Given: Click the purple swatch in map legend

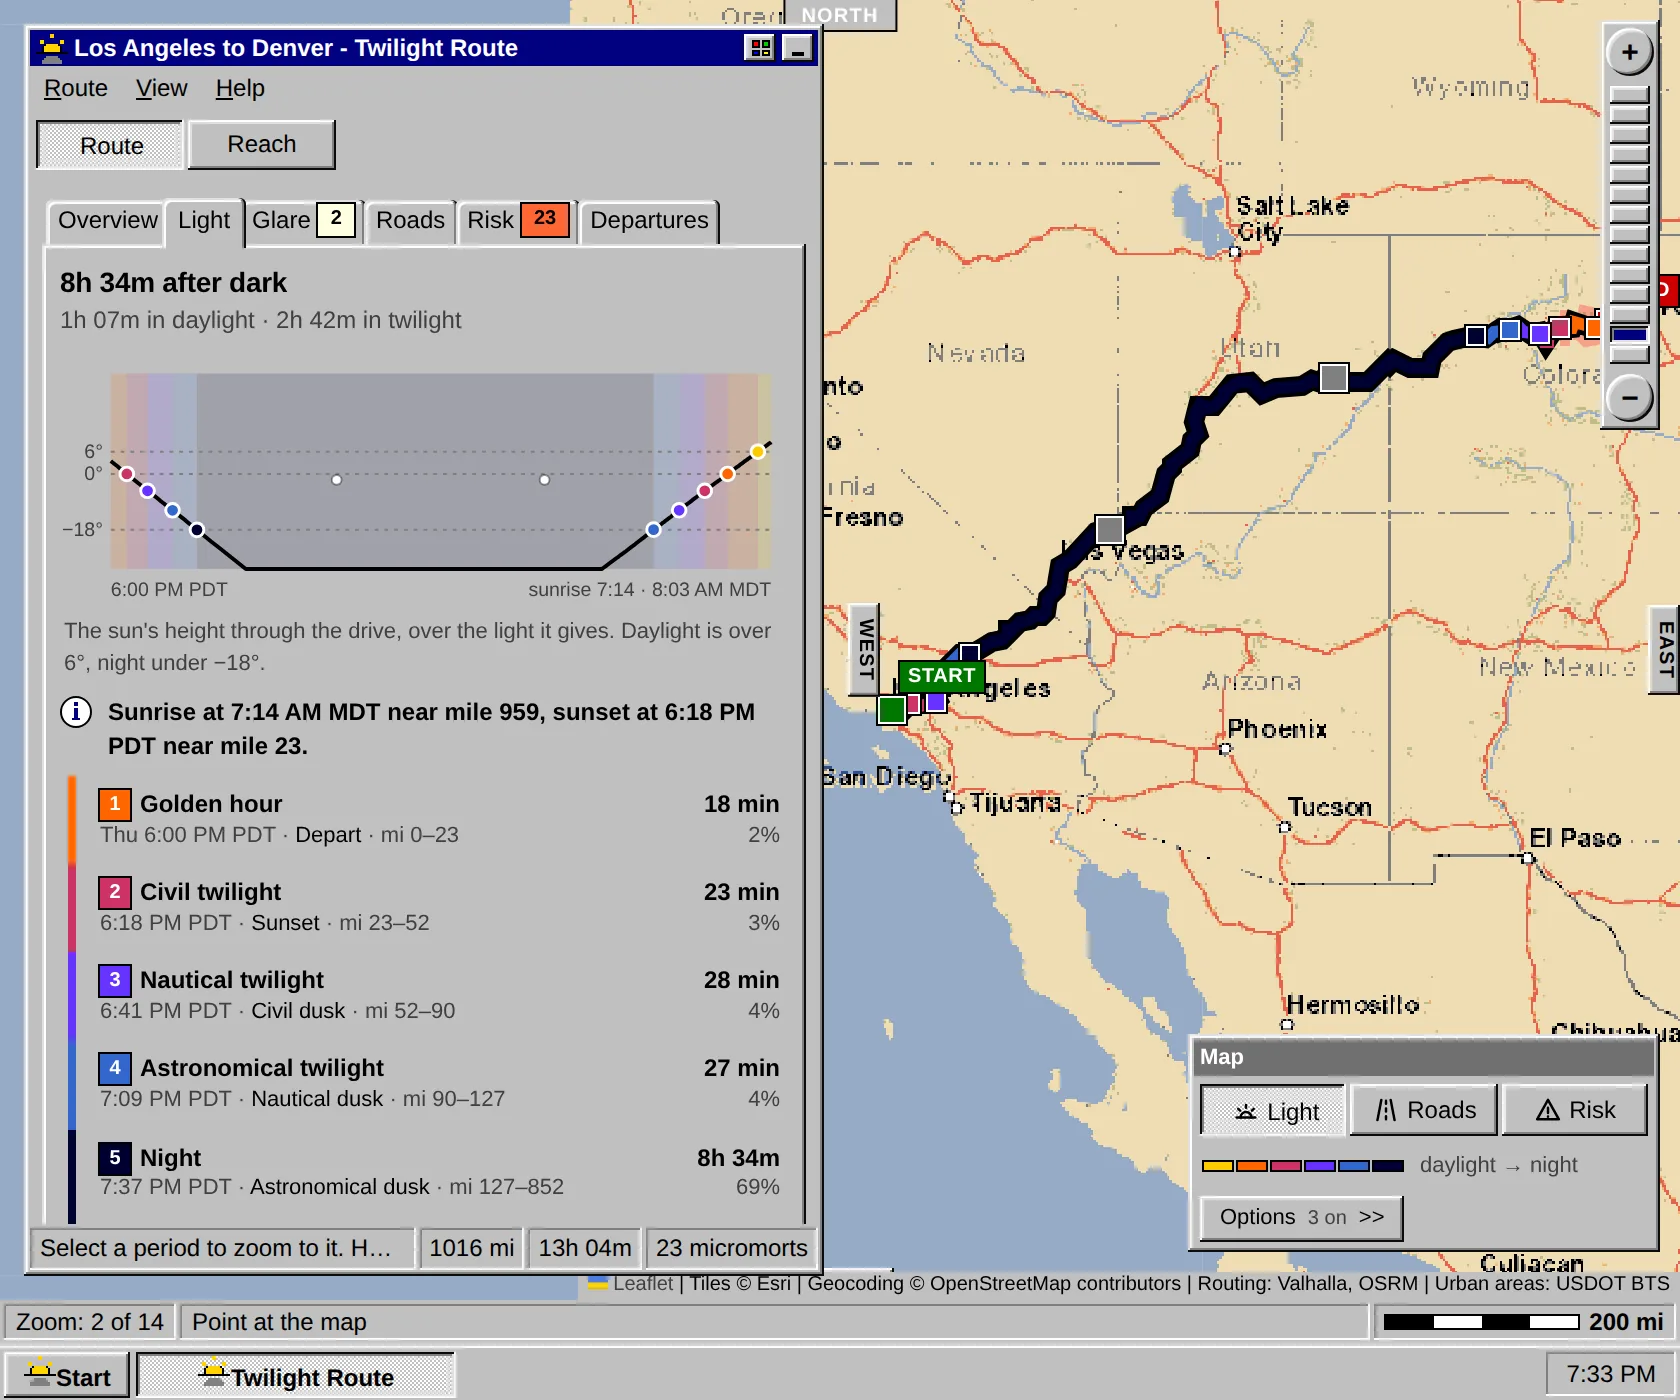Looking at the screenshot, I should (1319, 1166).
